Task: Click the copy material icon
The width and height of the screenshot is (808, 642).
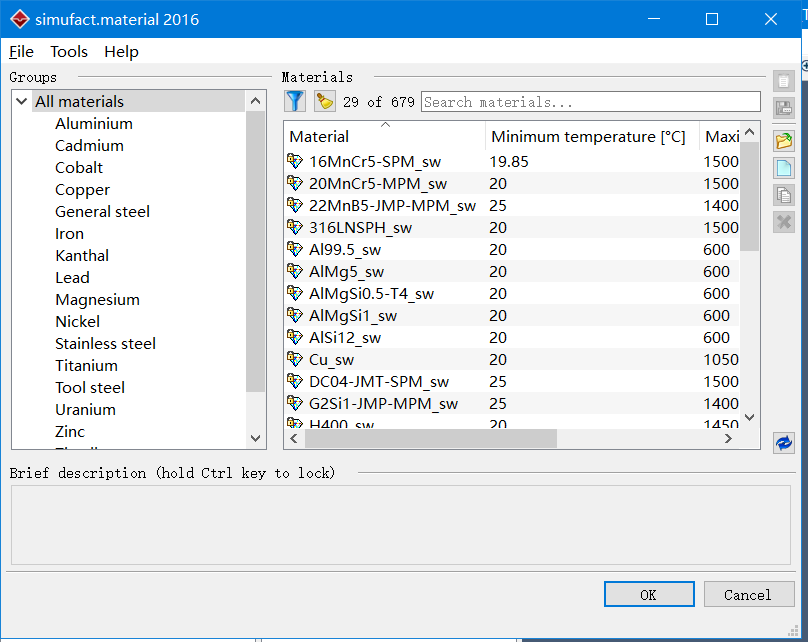Action: click(784, 195)
